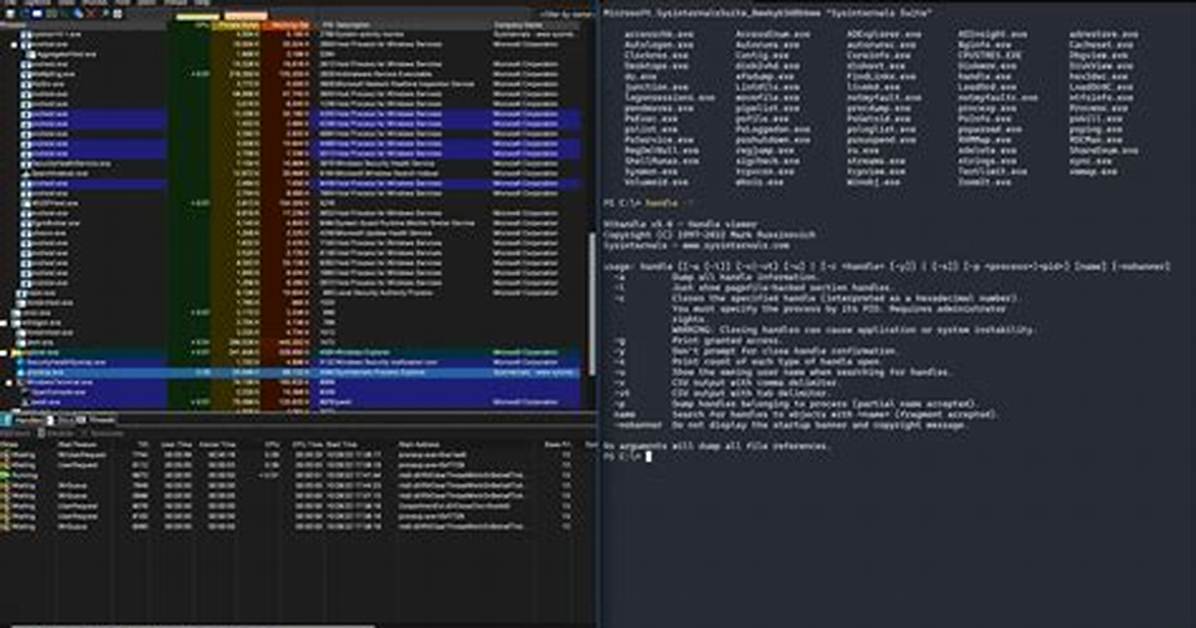The width and height of the screenshot is (1196, 628).
Task: Switch to the Threads tab in lower pane
Action: tap(95, 420)
